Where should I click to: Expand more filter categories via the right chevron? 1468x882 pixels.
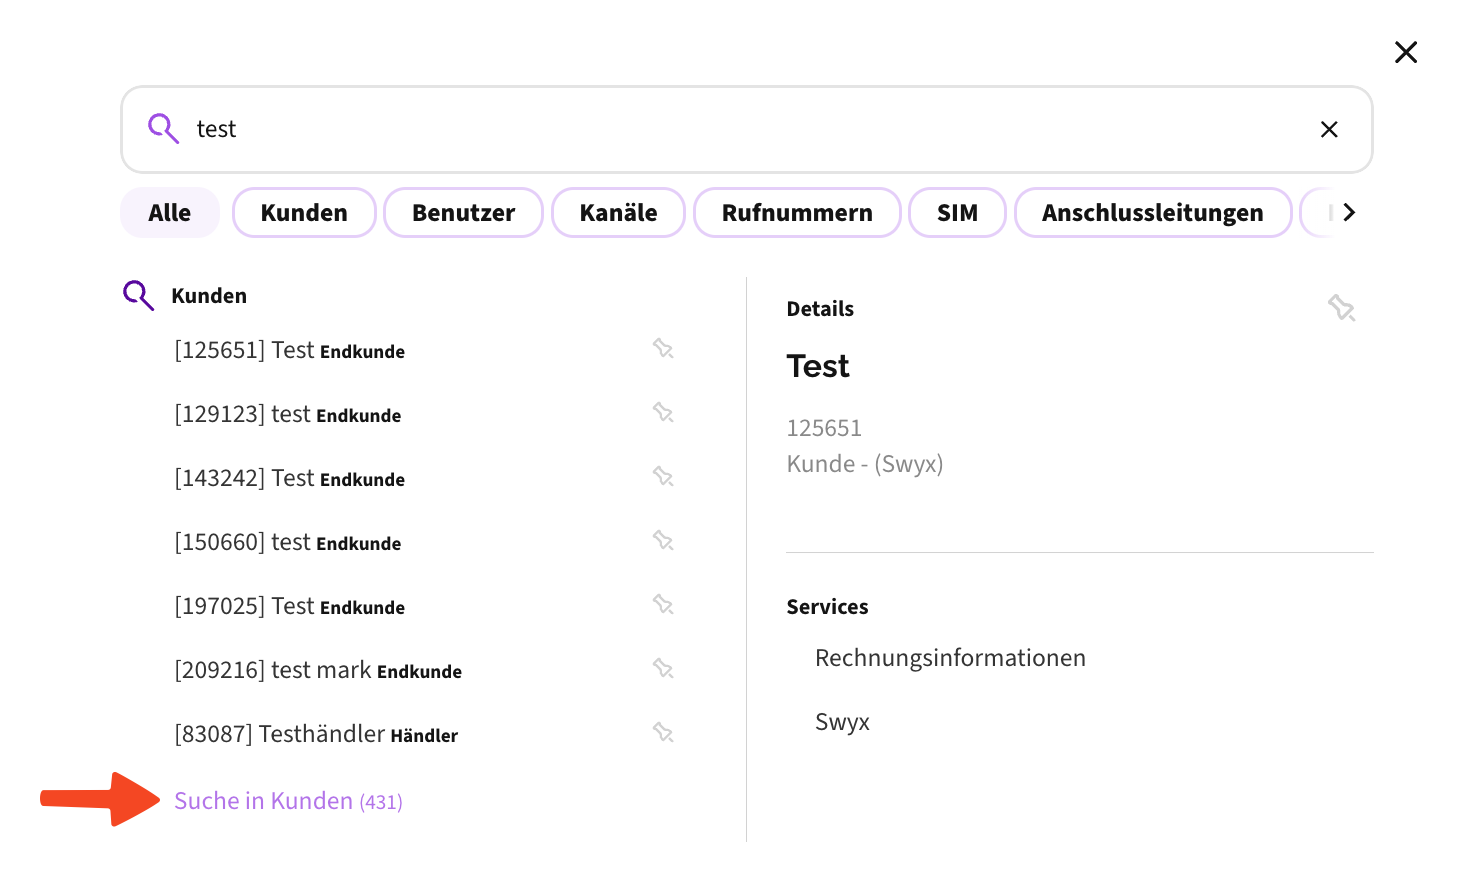tap(1349, 212)
